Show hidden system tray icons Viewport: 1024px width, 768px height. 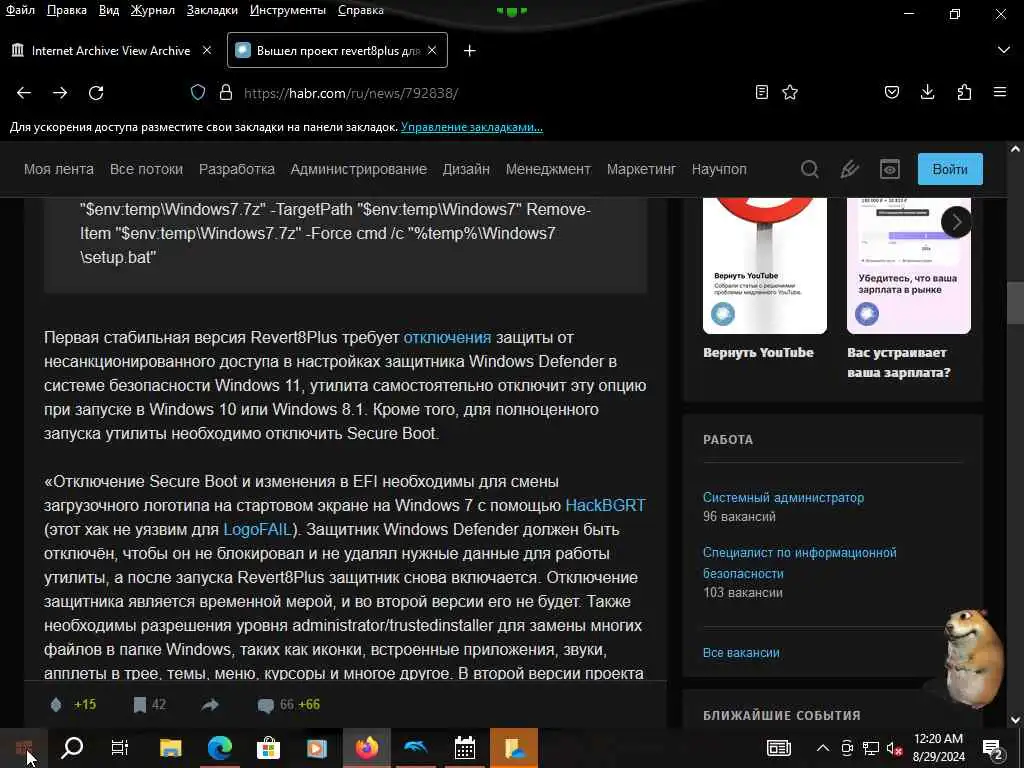(823, 748)
